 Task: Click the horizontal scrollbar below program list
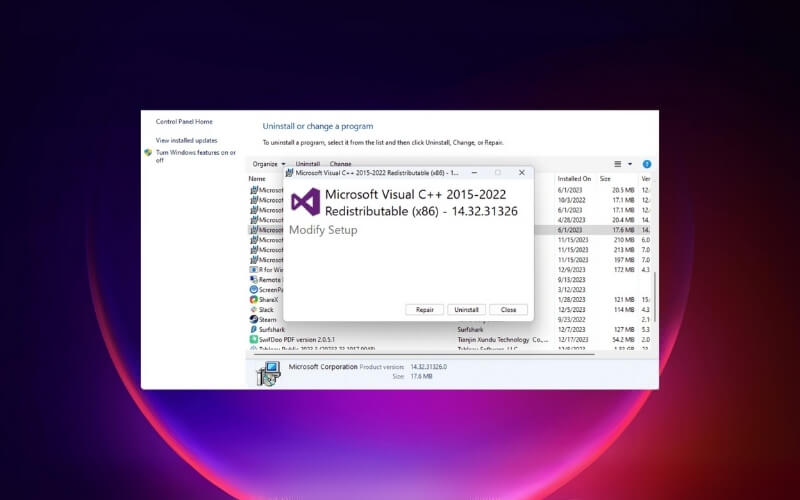[x=423, y=354]
